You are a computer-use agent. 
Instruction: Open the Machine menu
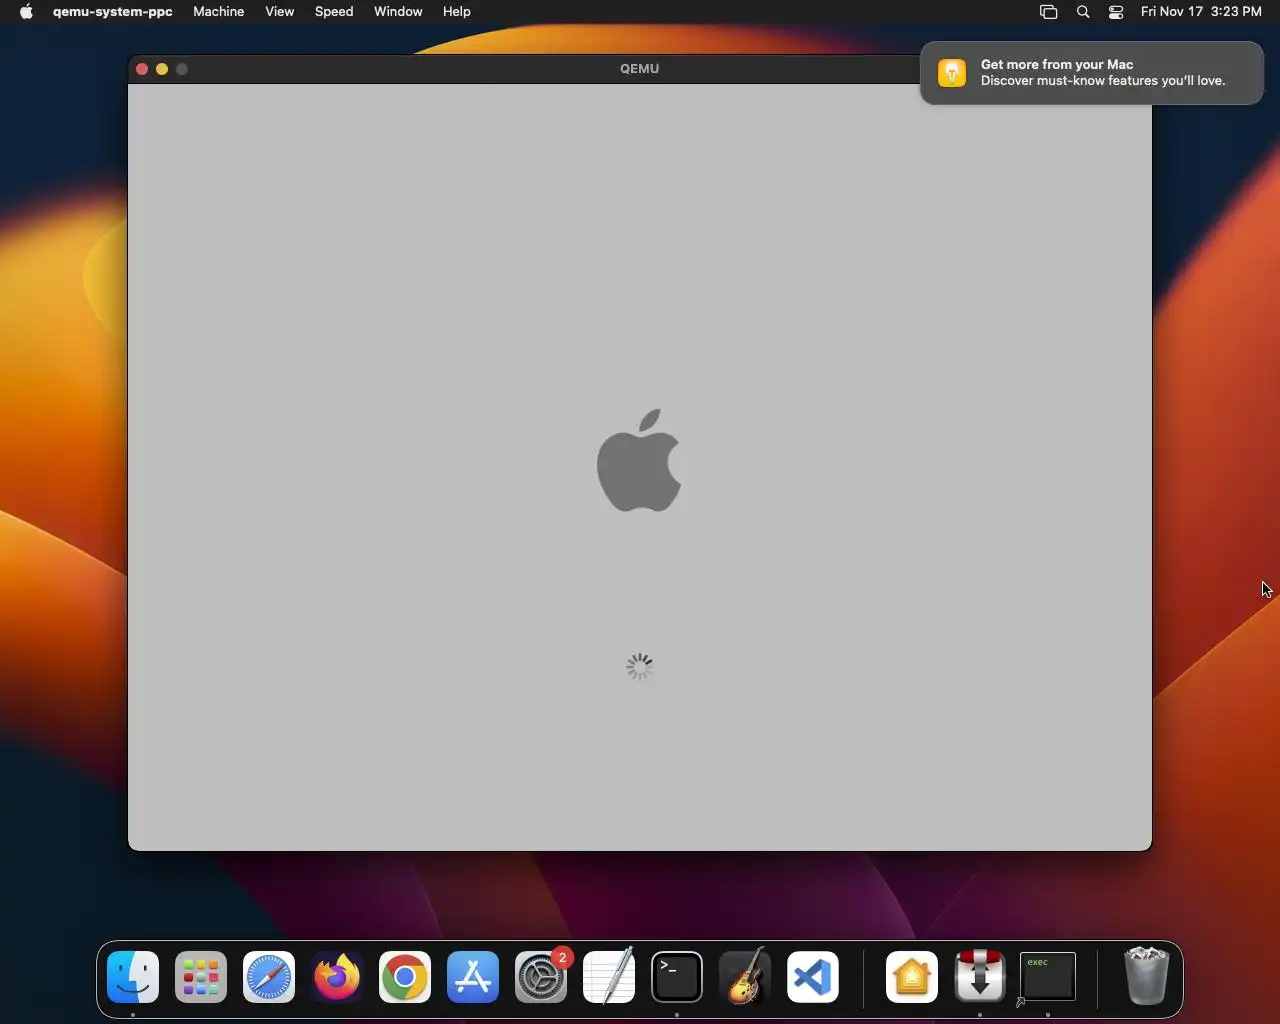[219, 12]
